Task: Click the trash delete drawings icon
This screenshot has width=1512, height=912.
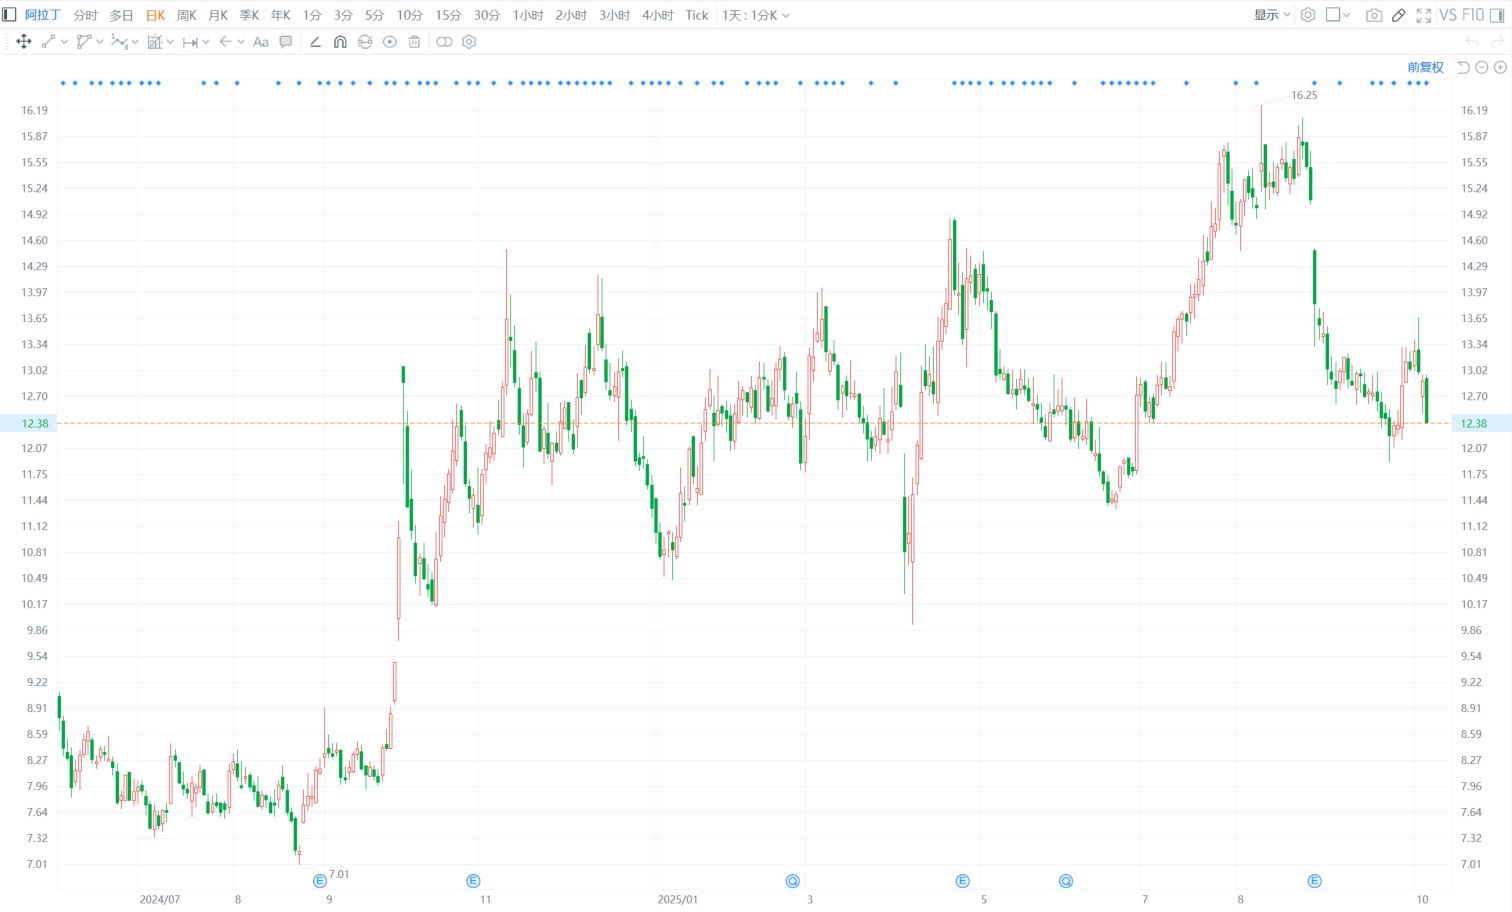Action: point(414,42)
